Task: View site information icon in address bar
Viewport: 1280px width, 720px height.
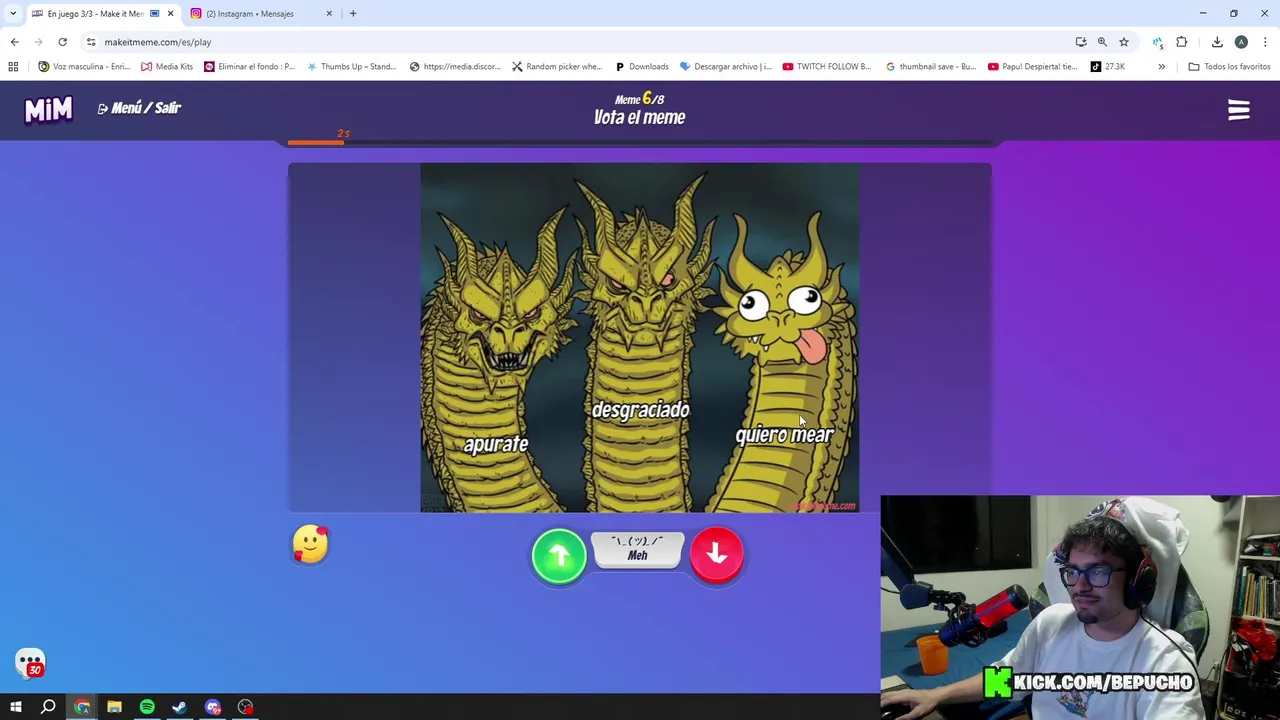Action: pyautogui.click(x=91, y=42)
